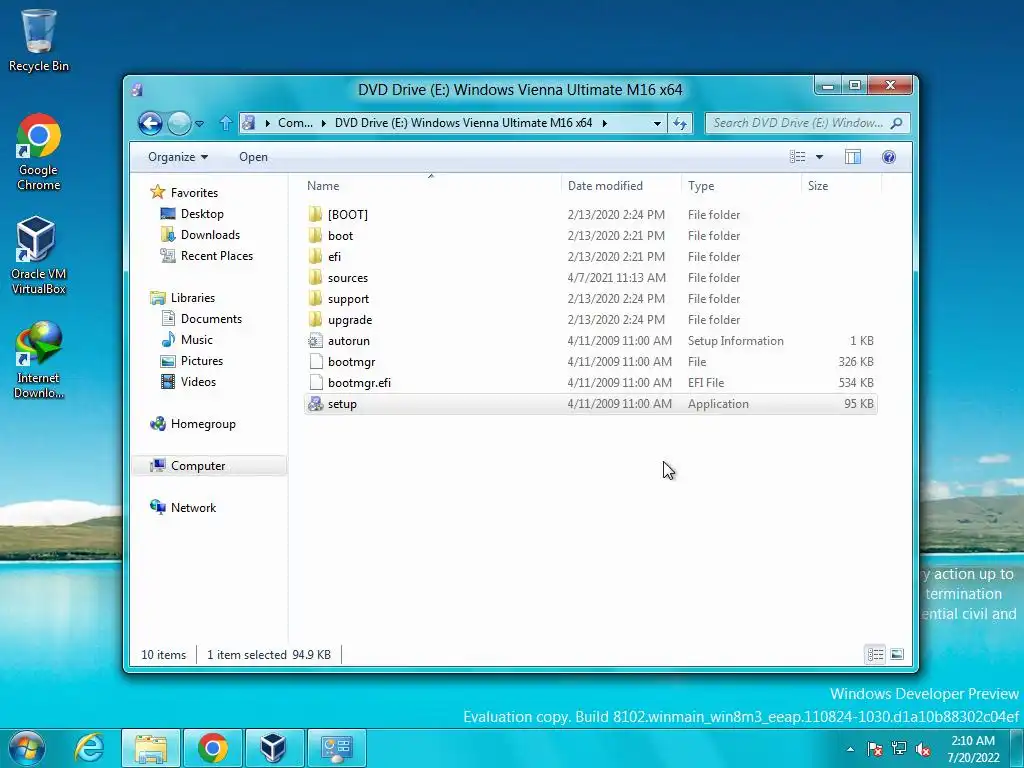1024x768 pixels.
Task: Open the Recycle Bin desktop icon
Action: coord(39,40)
